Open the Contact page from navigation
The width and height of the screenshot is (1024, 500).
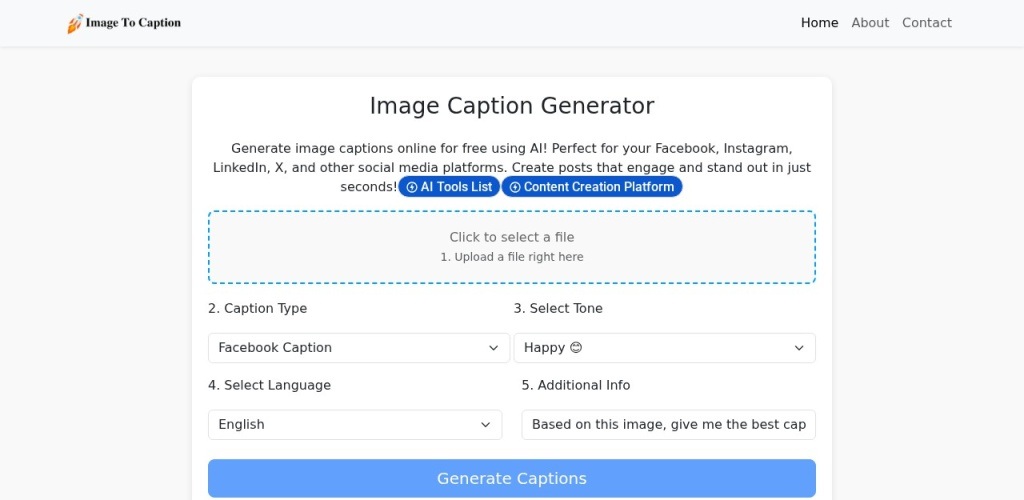tap(926, 23)
